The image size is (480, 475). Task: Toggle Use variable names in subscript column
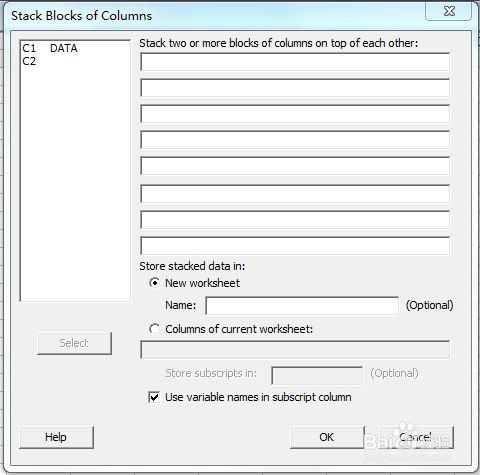tap(154, 397)
